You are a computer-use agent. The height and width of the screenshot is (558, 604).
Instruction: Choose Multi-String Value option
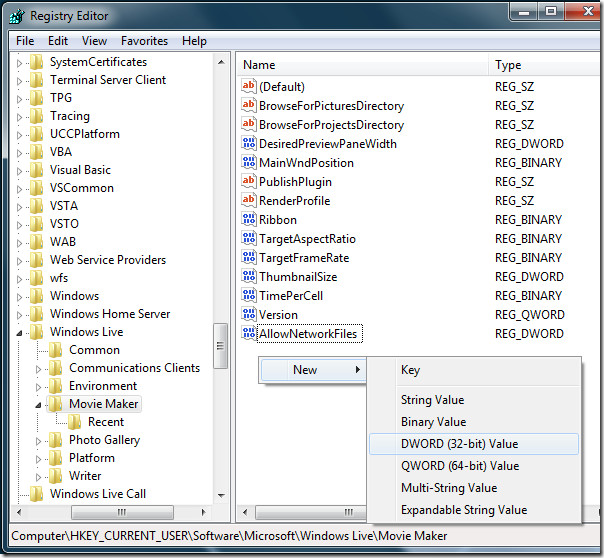tap(474, 488)
